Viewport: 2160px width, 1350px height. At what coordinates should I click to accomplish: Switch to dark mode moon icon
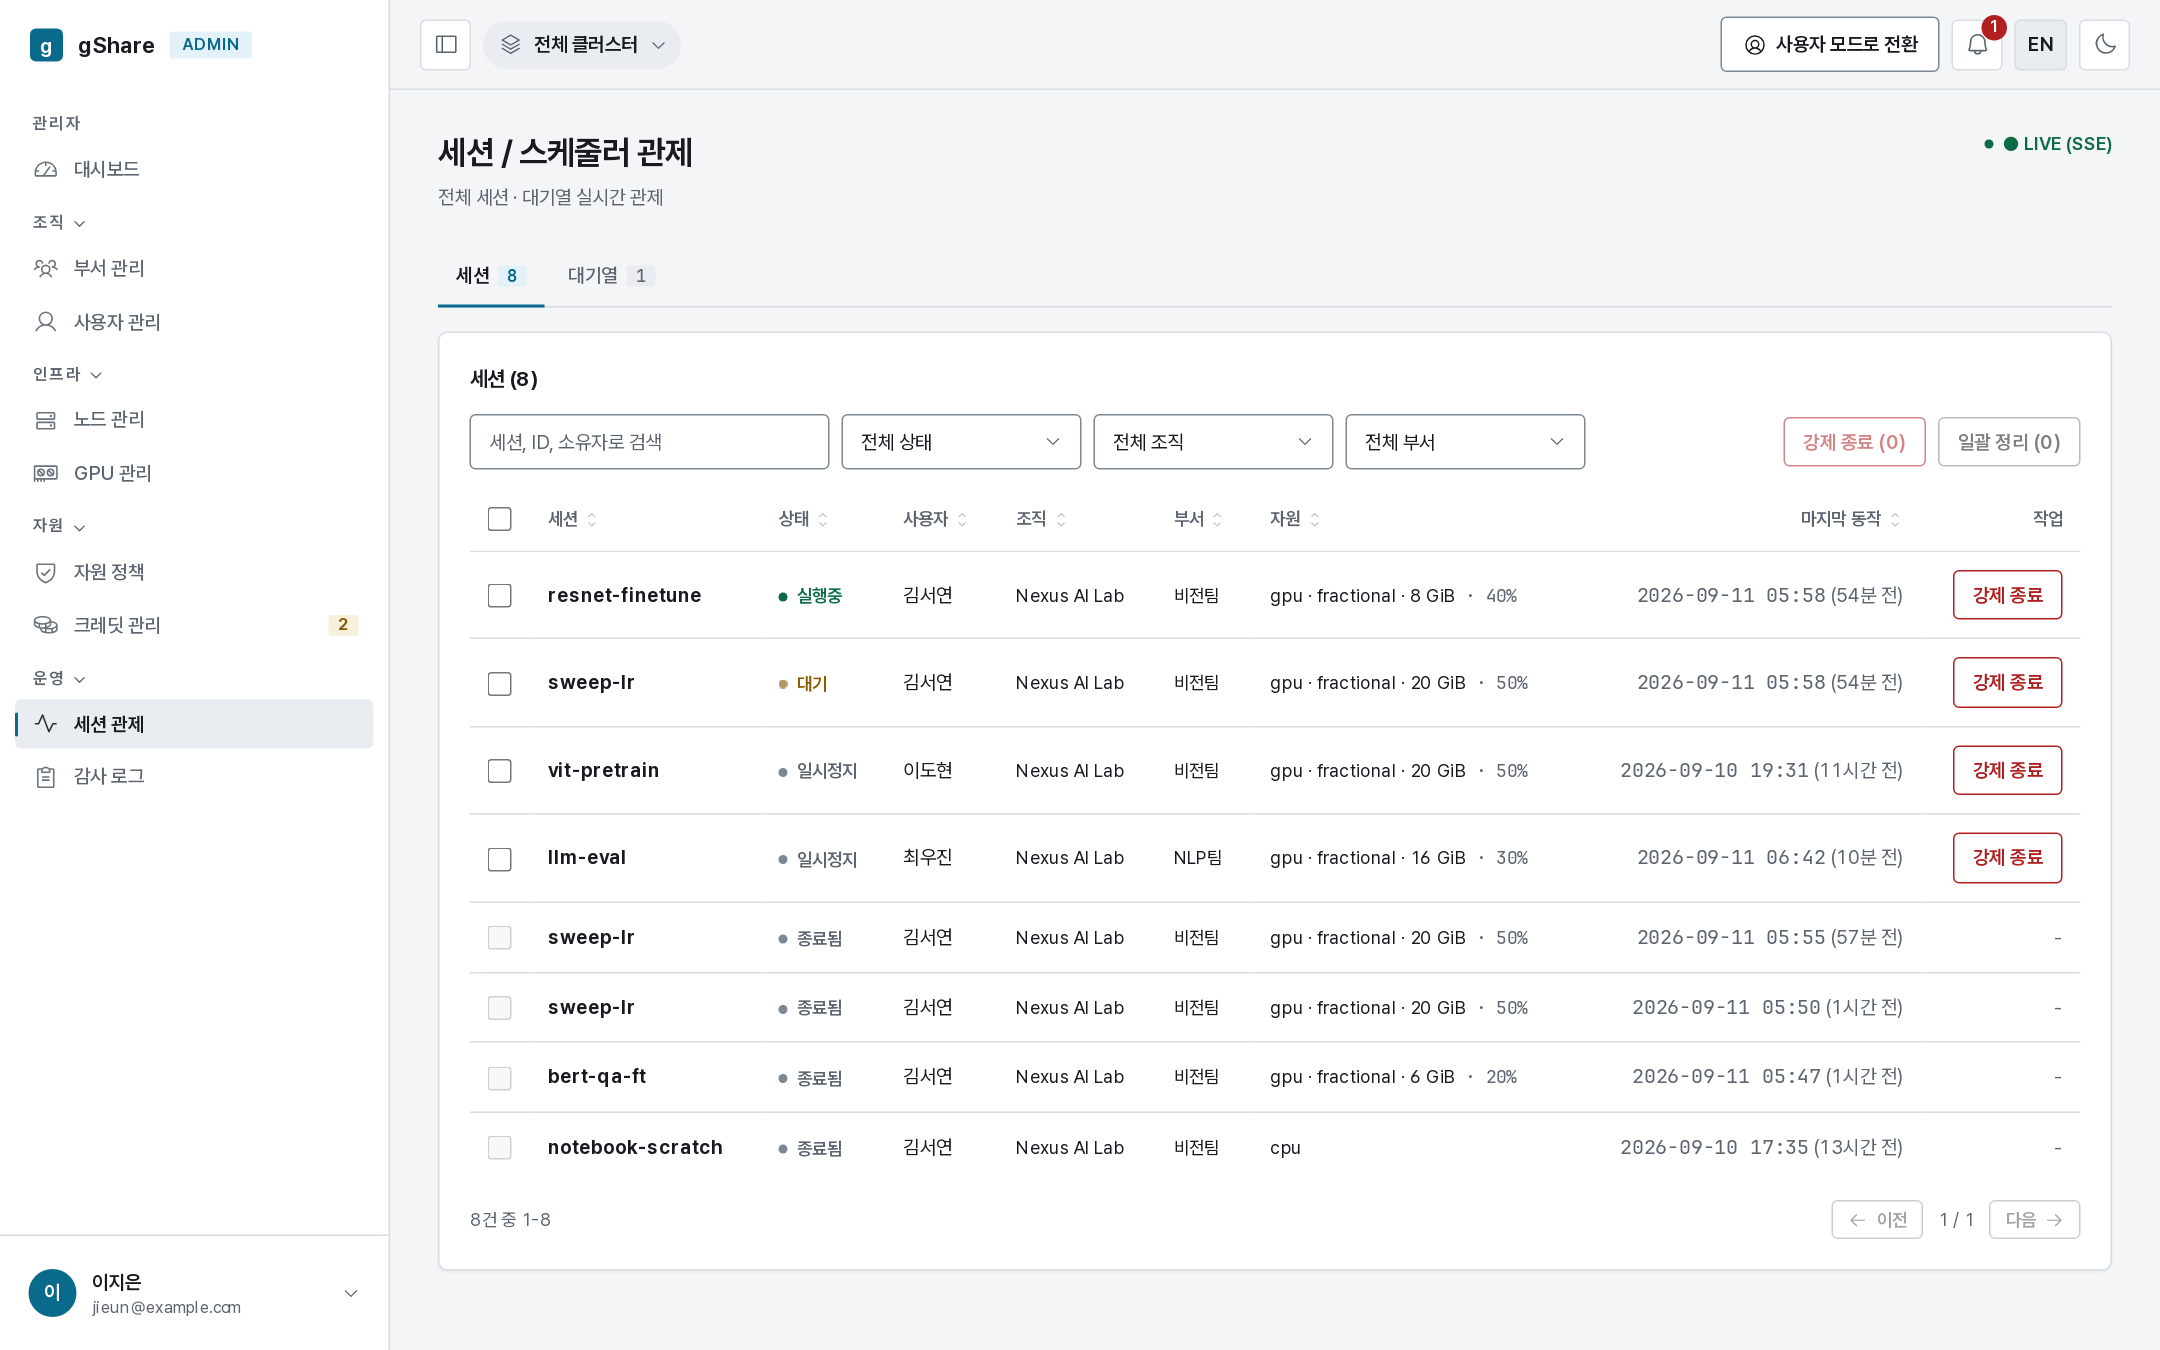click(2104, 45)
